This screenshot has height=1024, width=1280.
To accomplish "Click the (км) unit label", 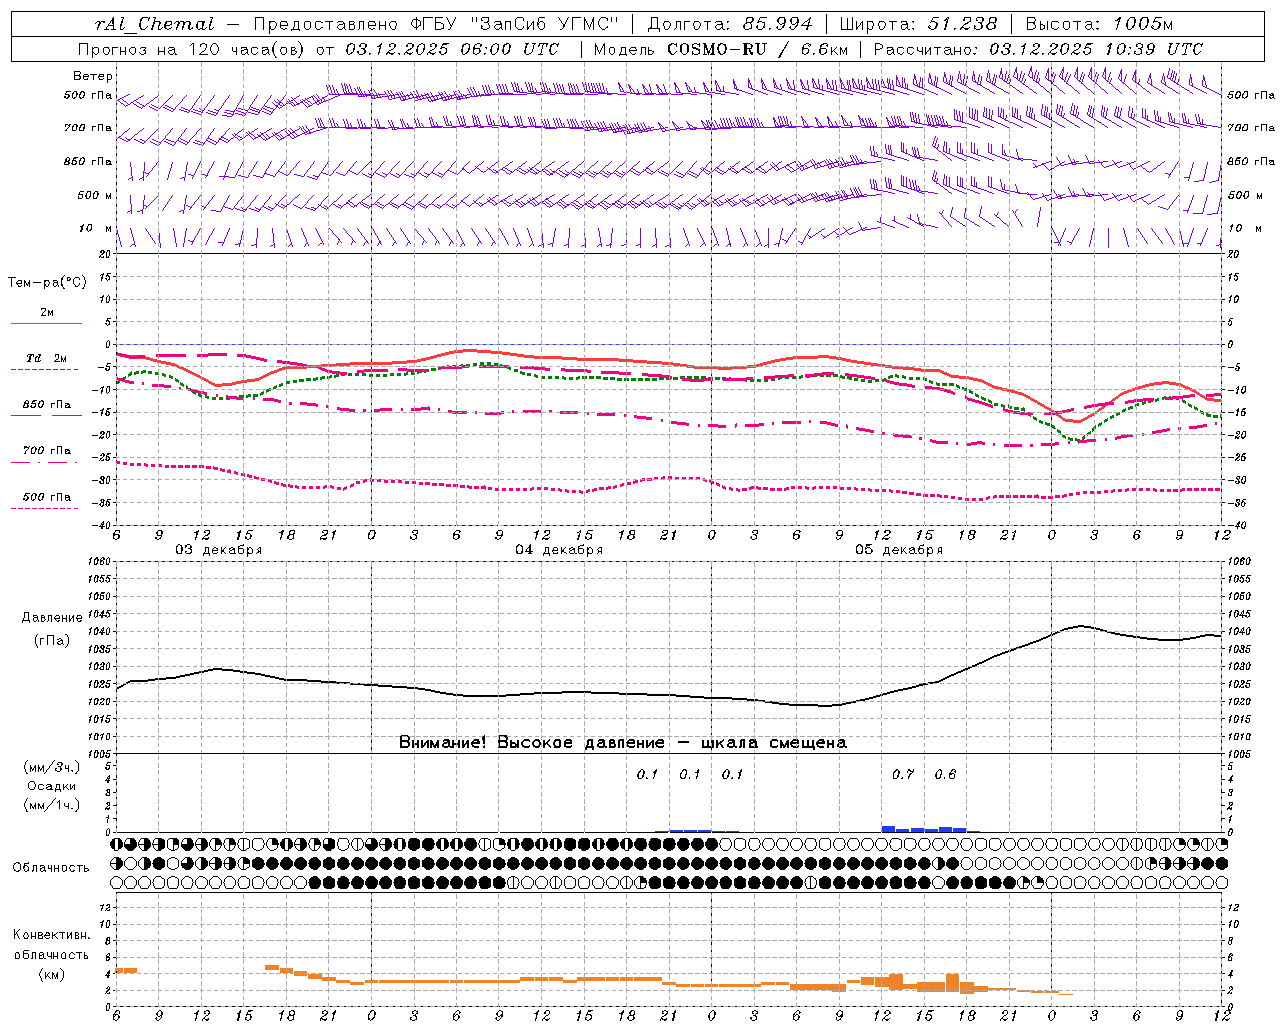I will [52, 974].
